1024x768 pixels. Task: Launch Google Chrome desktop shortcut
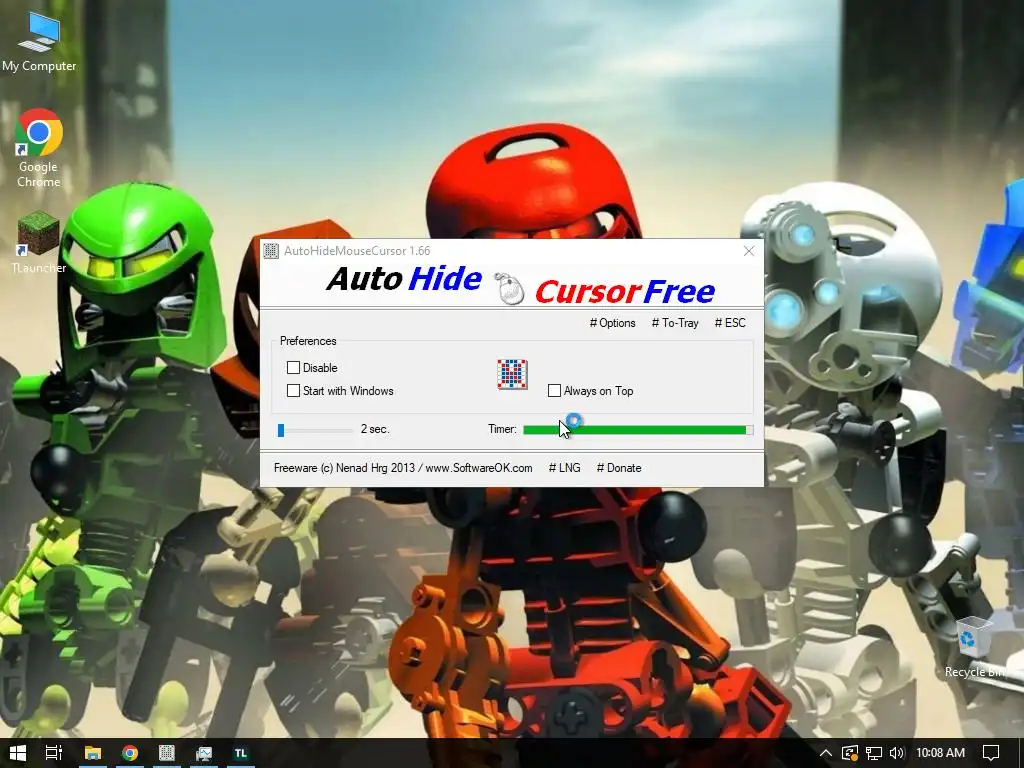tap(39, 148)
